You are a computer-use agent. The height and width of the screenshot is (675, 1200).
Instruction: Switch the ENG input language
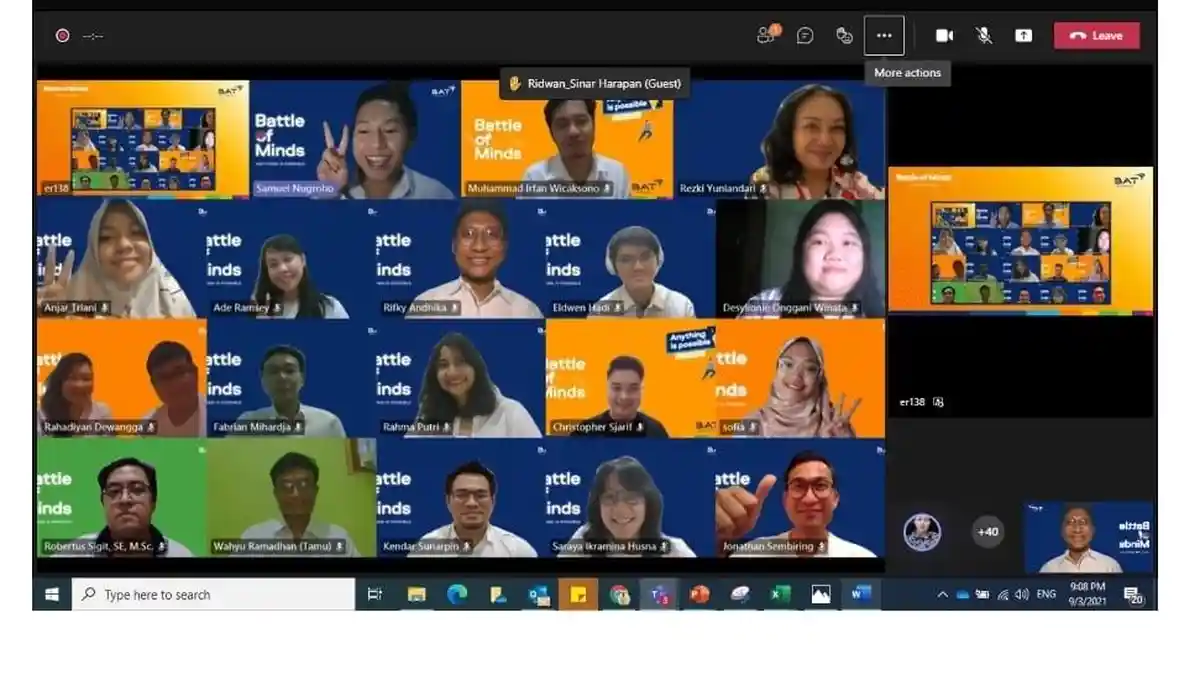point(1046,594)
